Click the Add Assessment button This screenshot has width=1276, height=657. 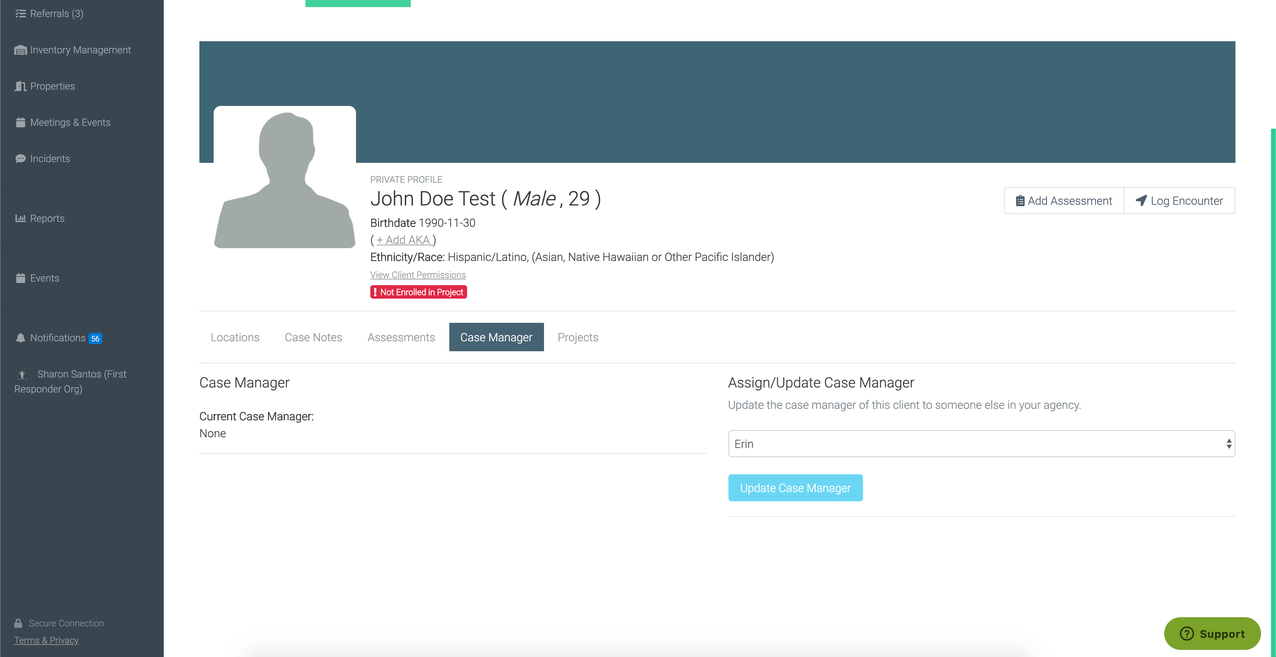click(1064, 201)
